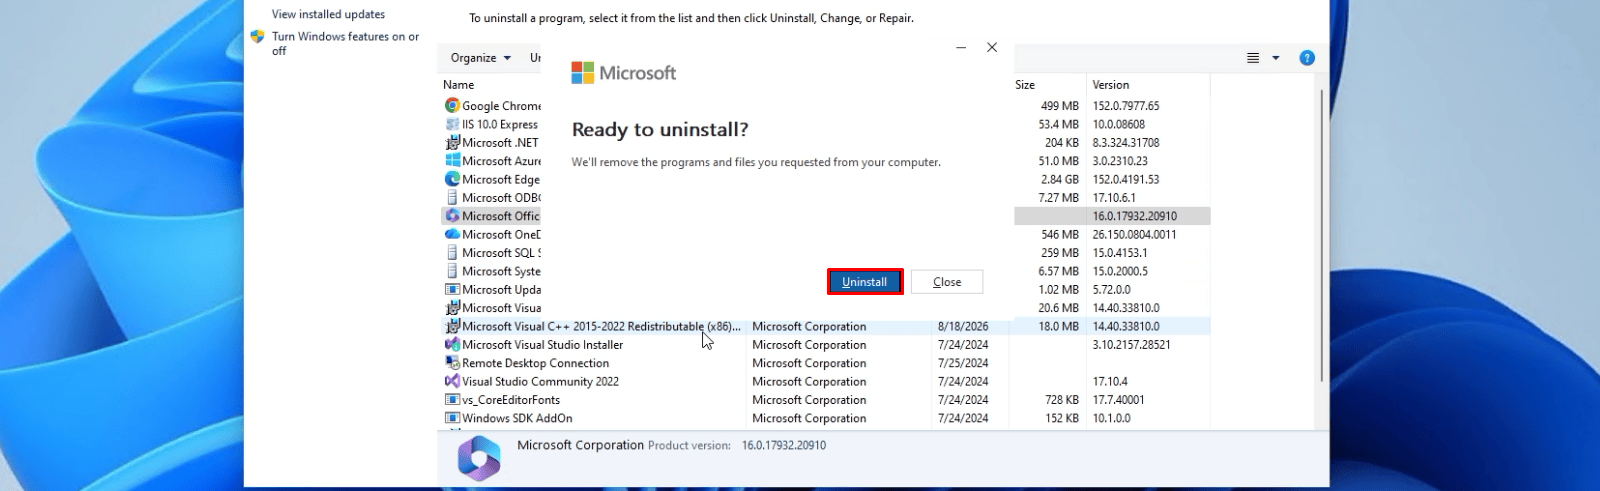1600x491 pixels.
Task: Click the vs_CoreEditorFonts icon
Action: pyautogui.click(x=452, y=399)
